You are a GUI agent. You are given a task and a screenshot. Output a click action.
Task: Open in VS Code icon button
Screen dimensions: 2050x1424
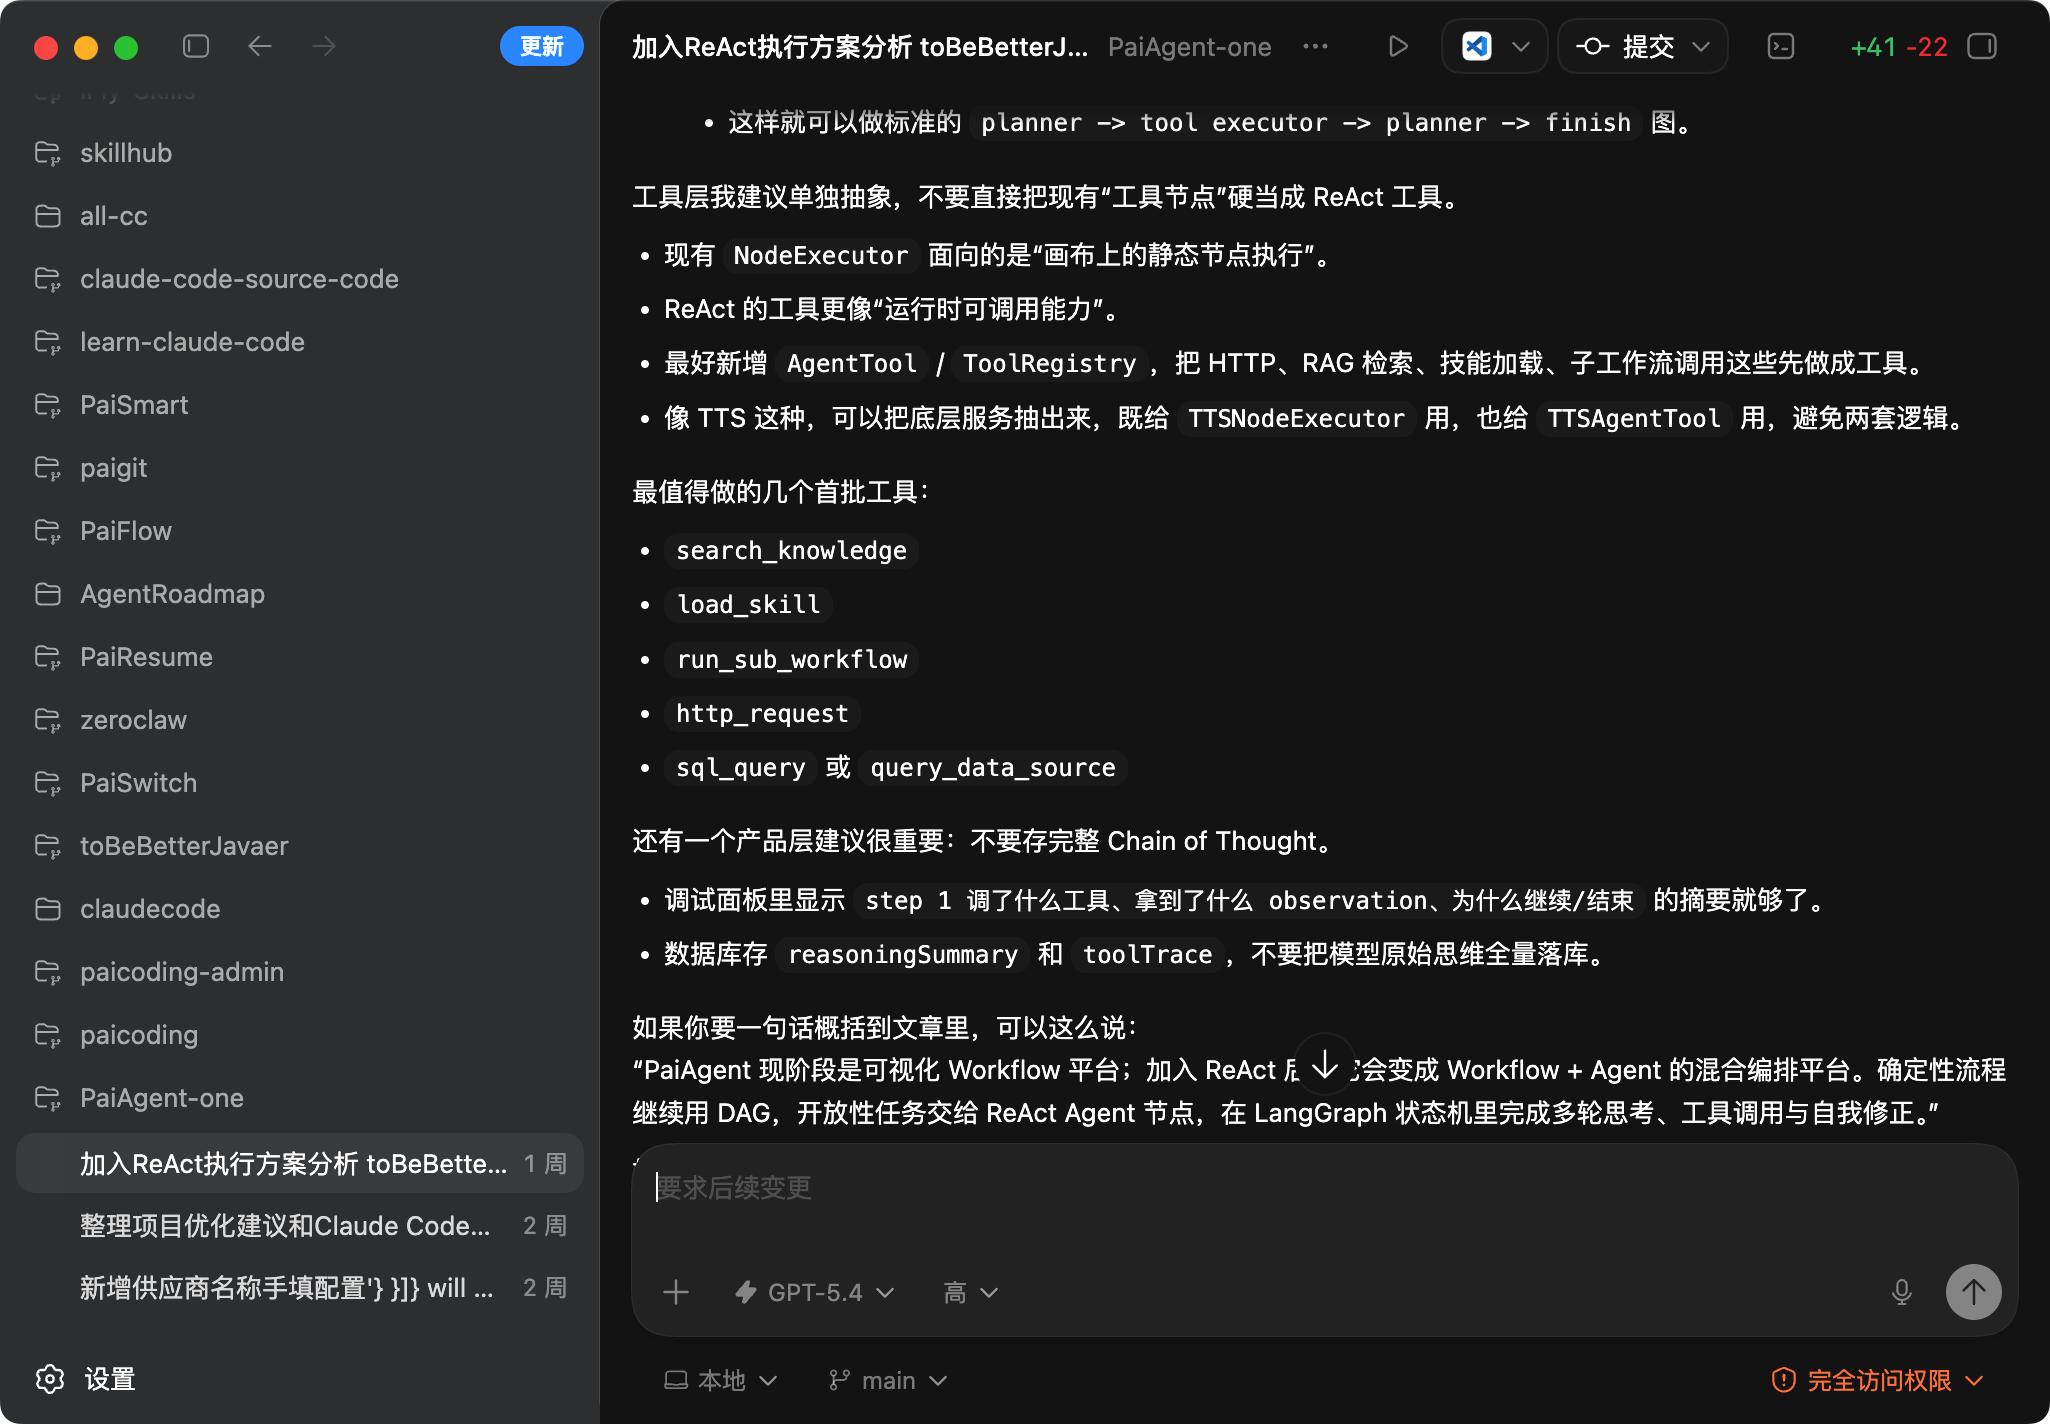(1477, 46)
